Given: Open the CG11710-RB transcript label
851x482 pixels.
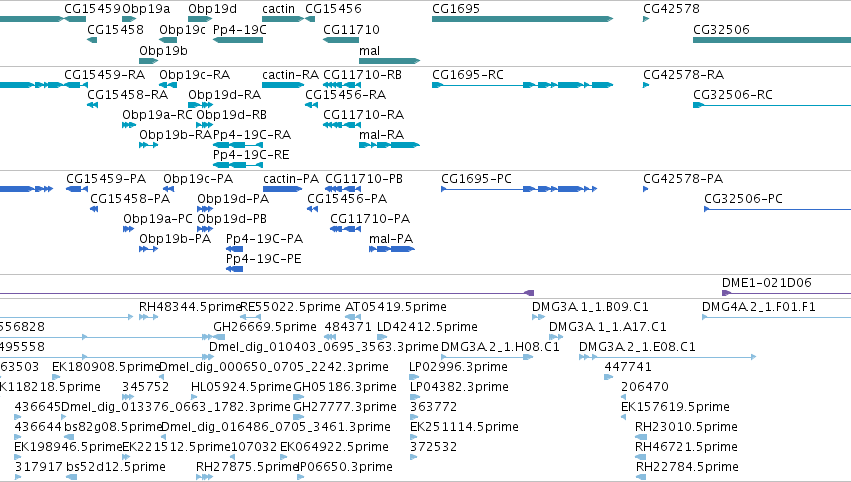Looking at the screenshot, I should 363,74.
